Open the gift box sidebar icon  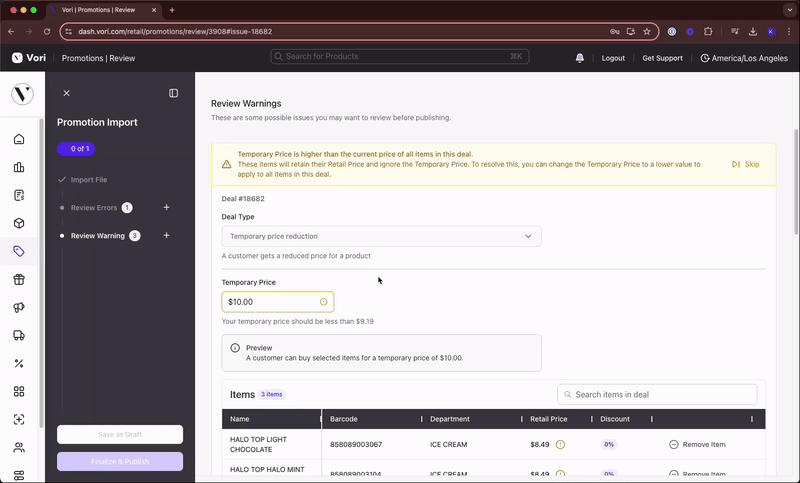[x=19, y=279]
